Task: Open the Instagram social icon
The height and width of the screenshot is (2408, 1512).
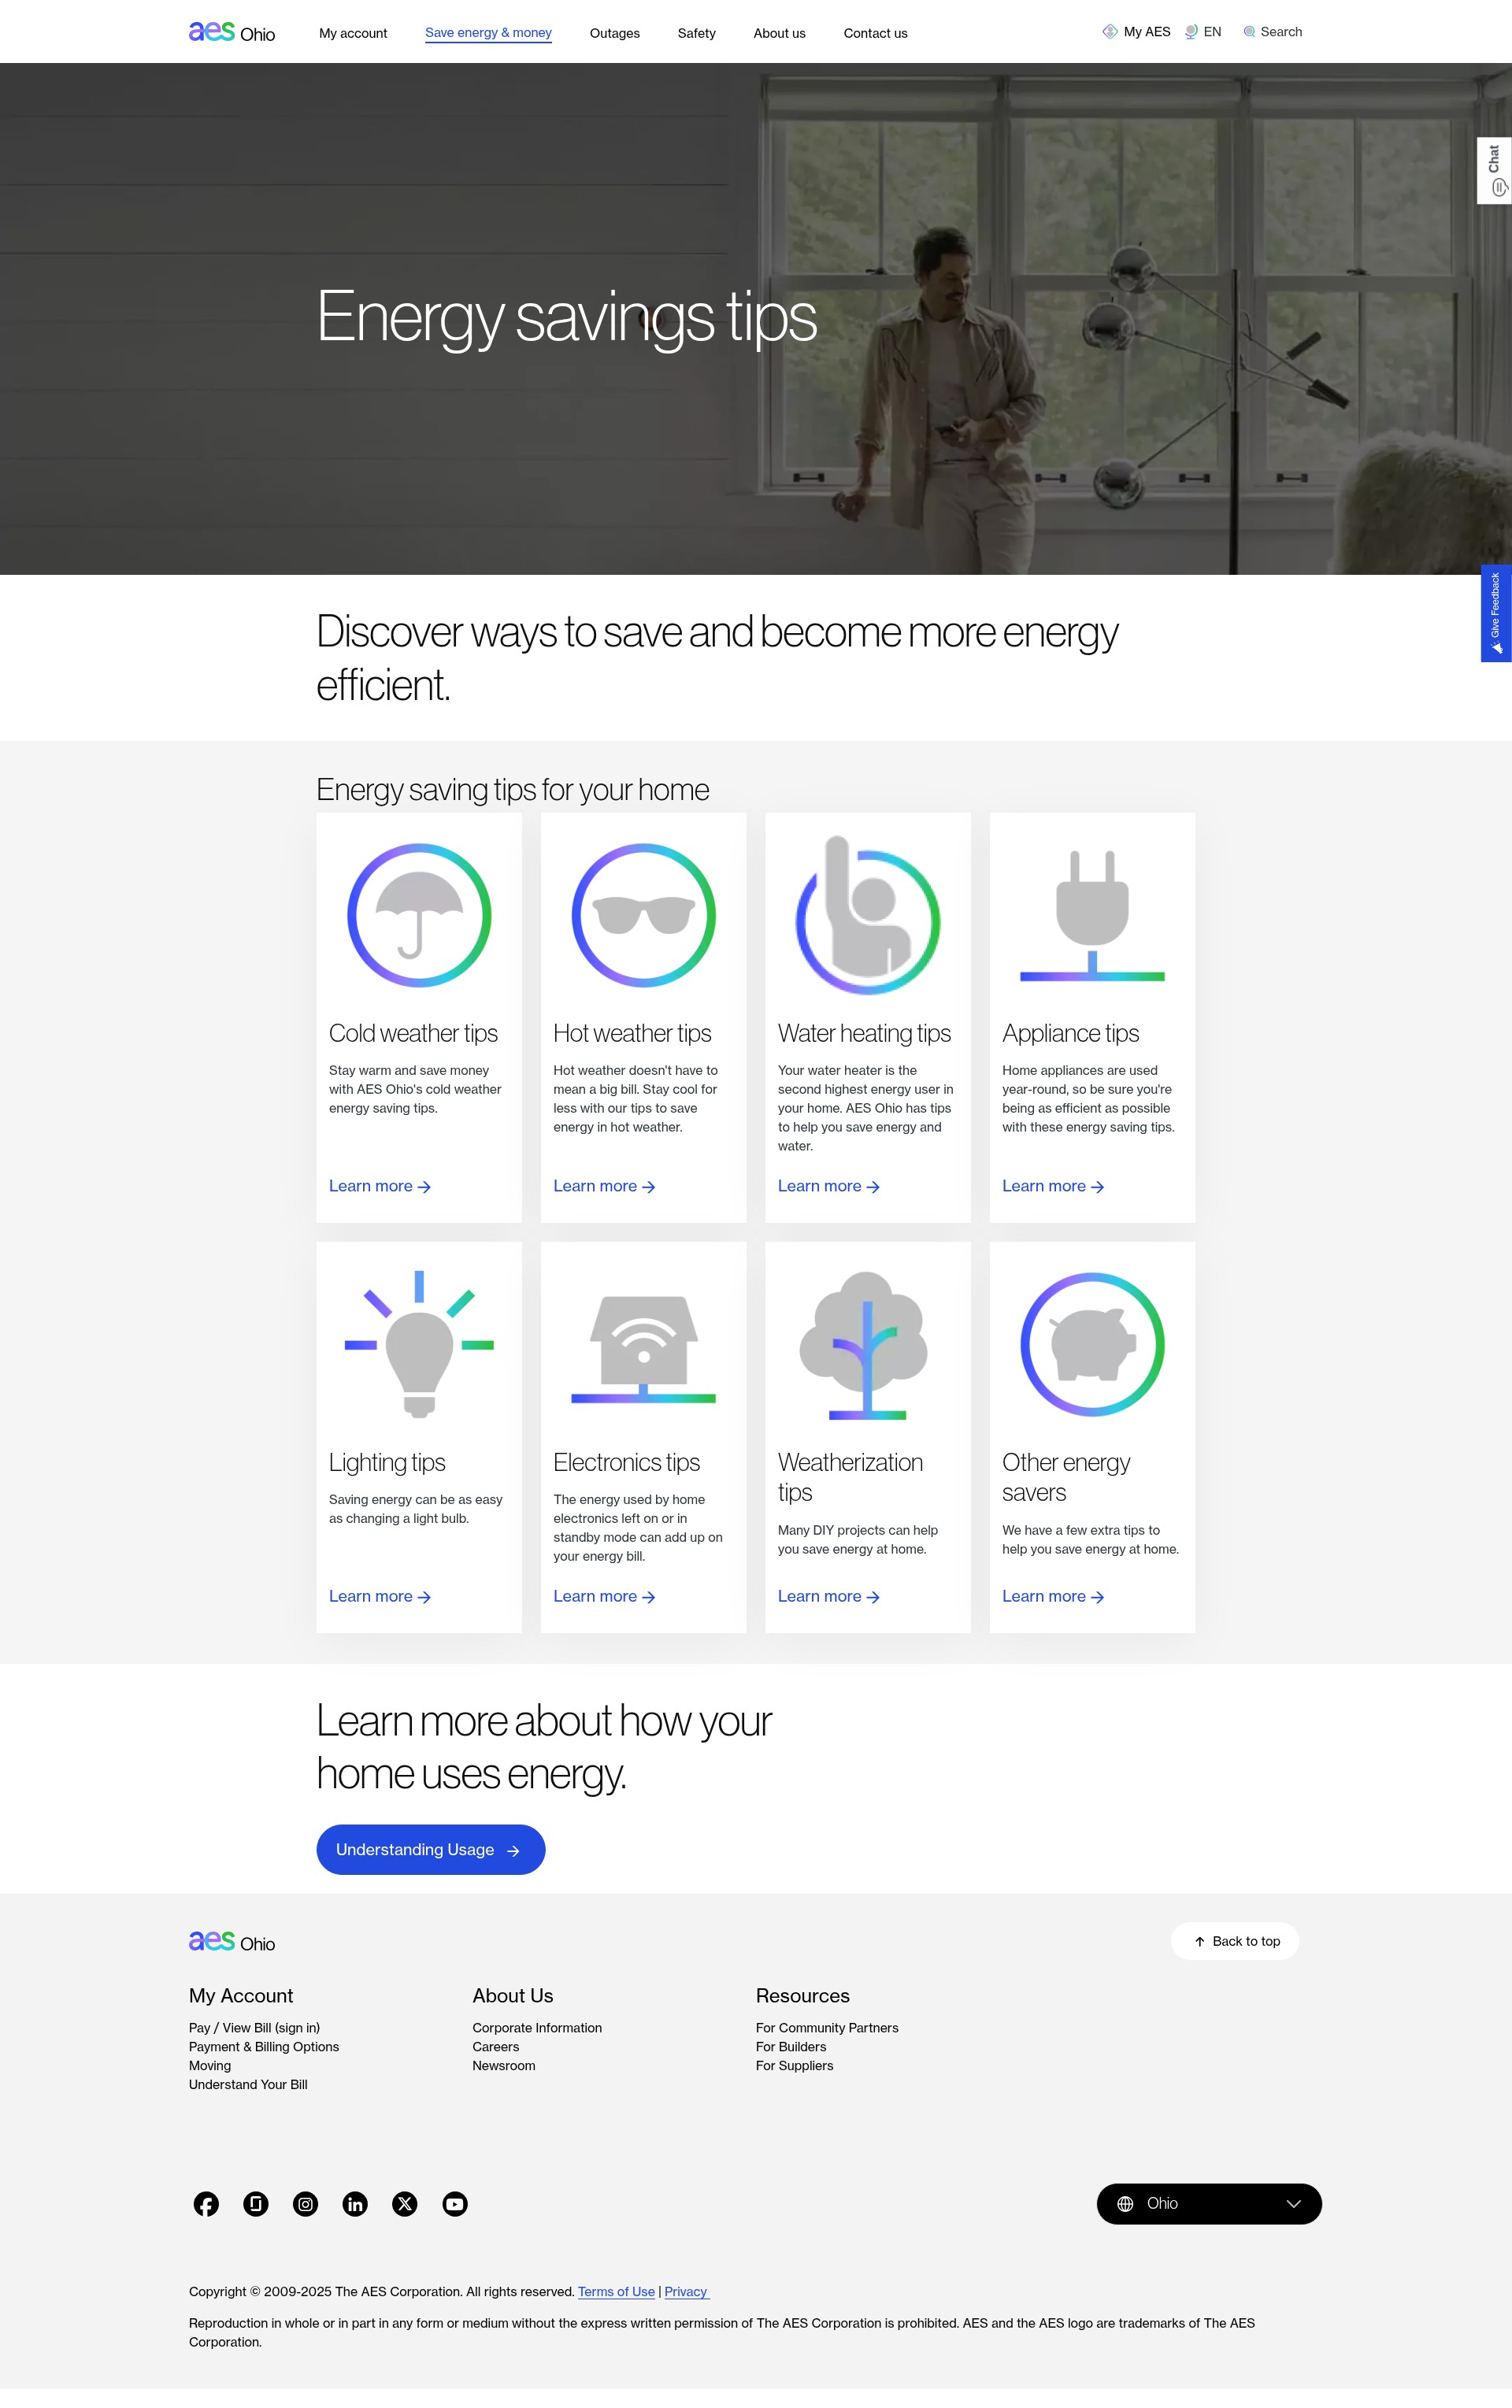Action: [306, 2204]
